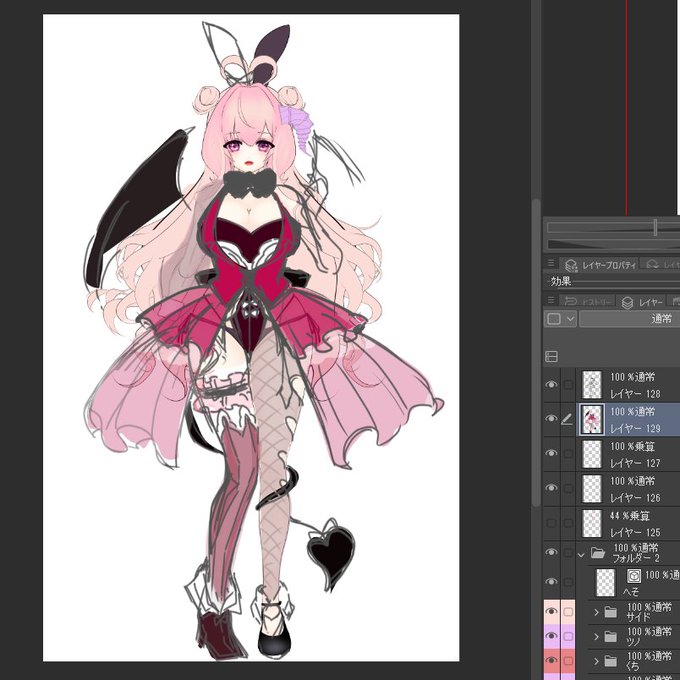Expand the くち folder
Image resolution: width=680 pixels, height=680 pixels.
point(596,661)
